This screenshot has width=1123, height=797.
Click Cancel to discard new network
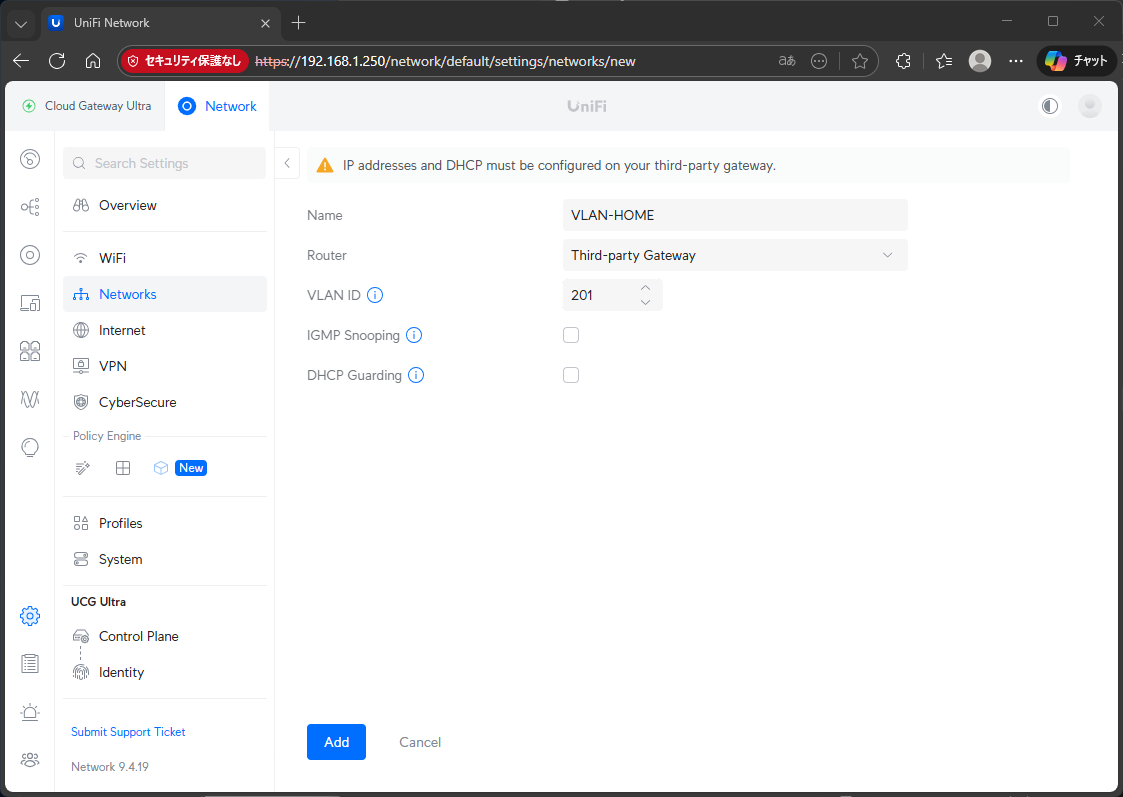[x=420, y=742]
